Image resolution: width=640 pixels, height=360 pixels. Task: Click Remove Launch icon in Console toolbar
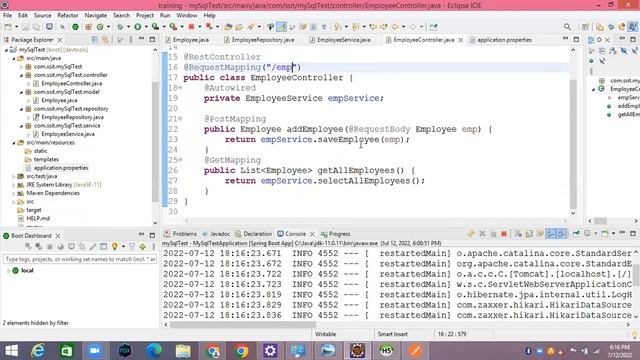[x=482, y=234]
